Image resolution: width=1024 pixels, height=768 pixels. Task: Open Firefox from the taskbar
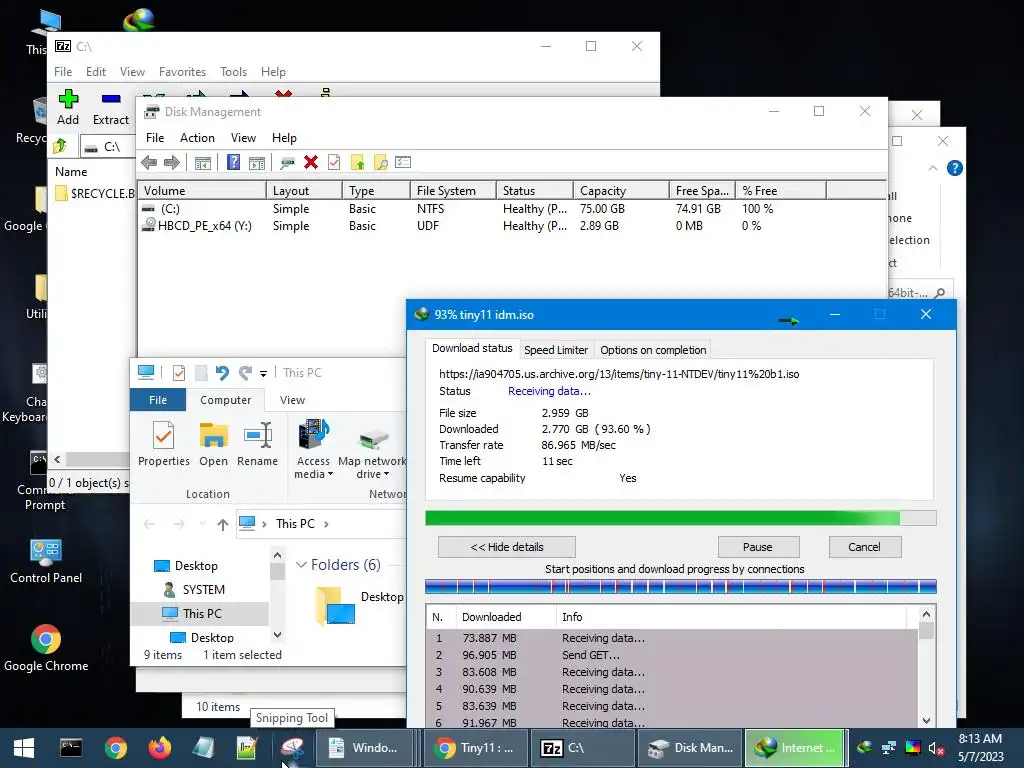click(x=159, y=748)
